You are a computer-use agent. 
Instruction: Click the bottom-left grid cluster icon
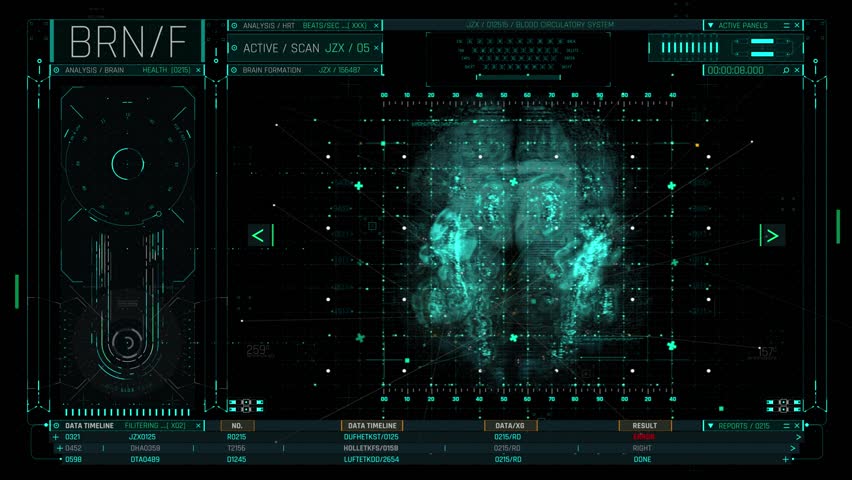(x=246, y=406)
